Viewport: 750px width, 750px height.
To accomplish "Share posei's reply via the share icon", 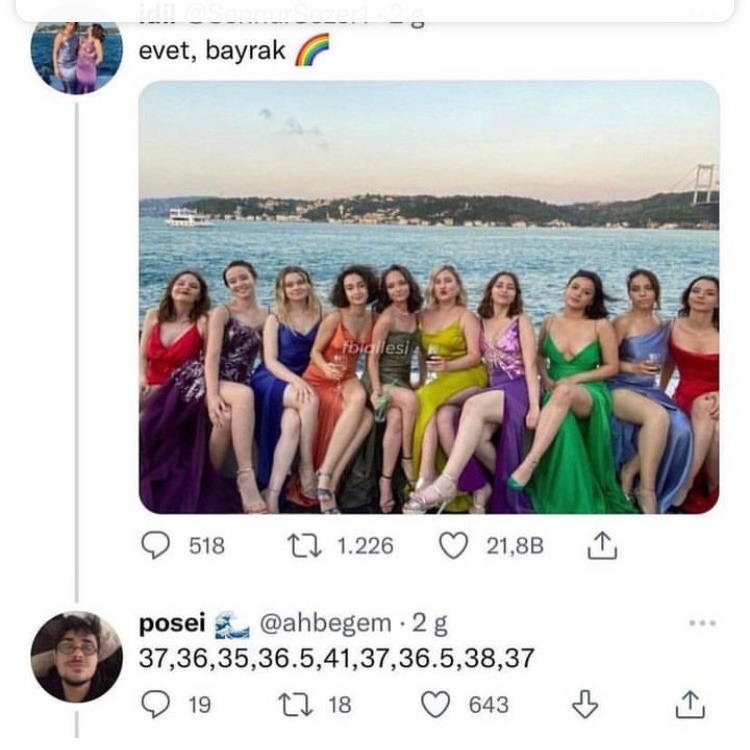I will coord(689,705).
